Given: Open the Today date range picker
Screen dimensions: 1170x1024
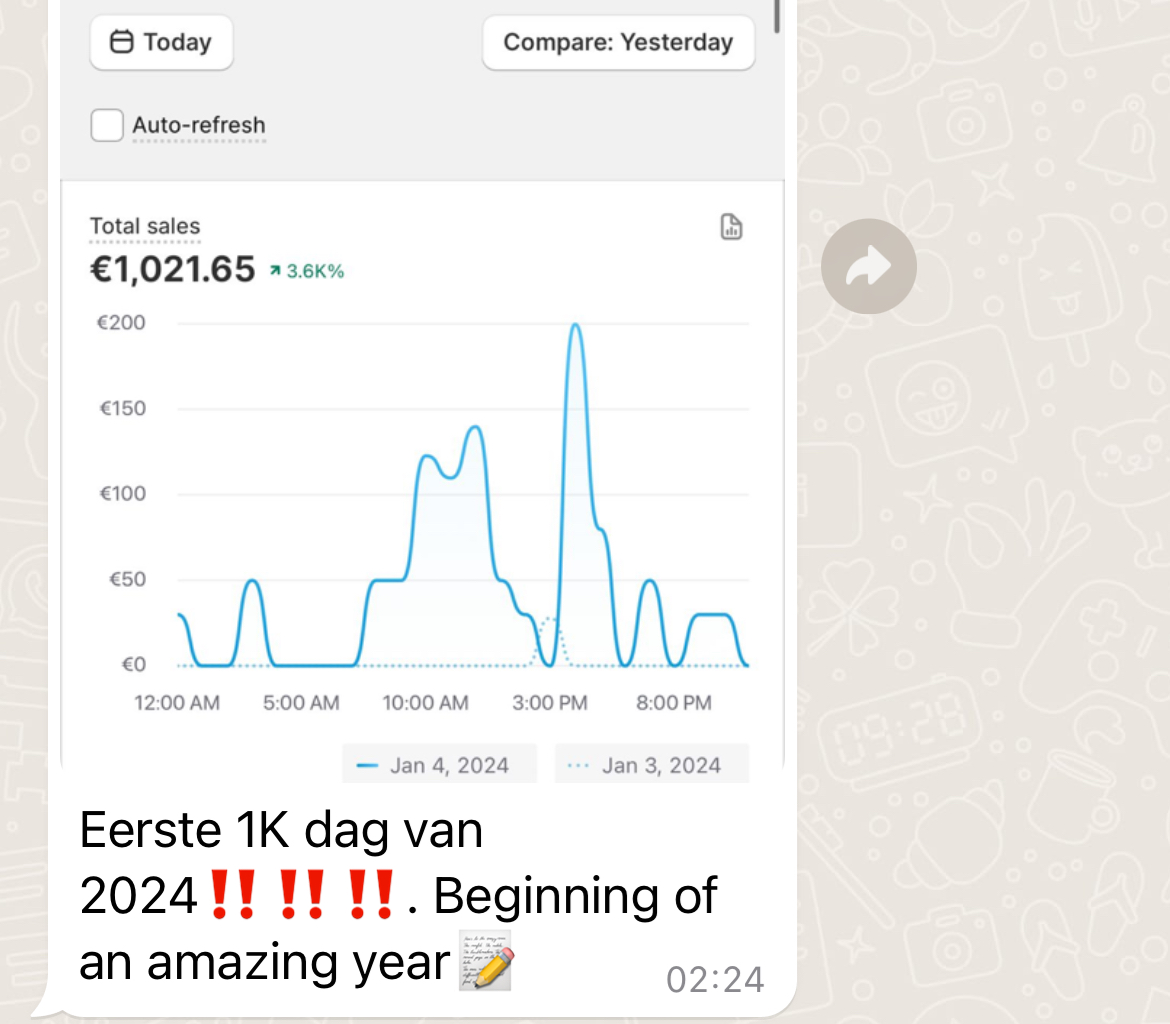Looking at the screenshot, I should 161,43.
